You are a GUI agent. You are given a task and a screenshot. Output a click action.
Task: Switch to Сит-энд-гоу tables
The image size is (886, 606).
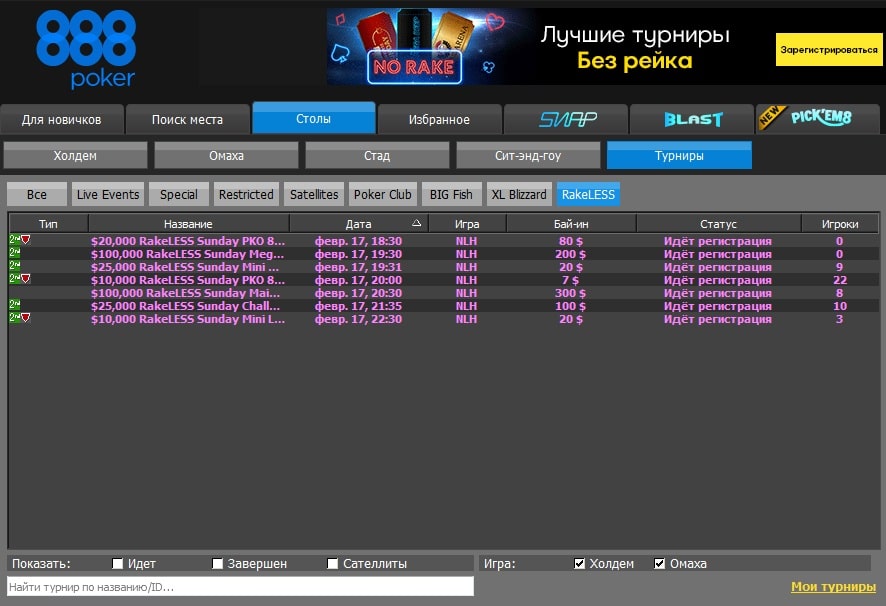click(x=528, y=155)
